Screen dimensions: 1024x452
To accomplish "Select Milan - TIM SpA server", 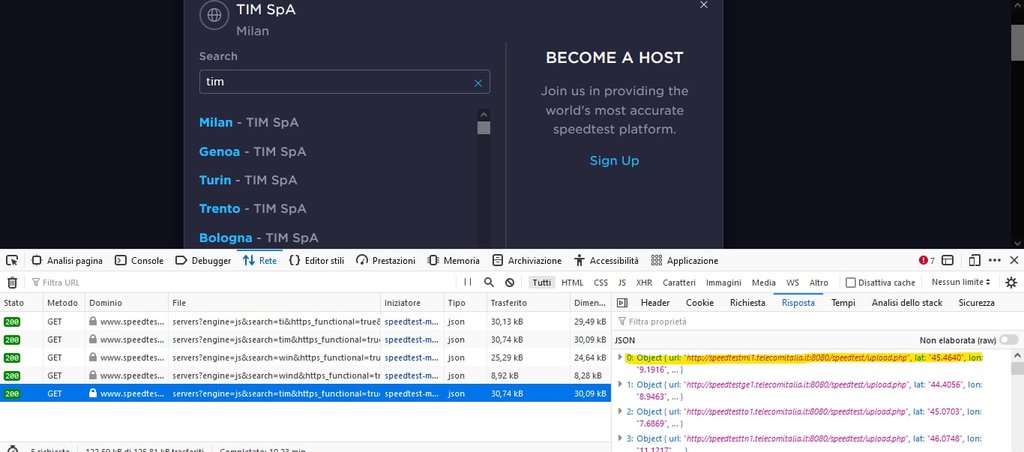I will tap(249, 123).
